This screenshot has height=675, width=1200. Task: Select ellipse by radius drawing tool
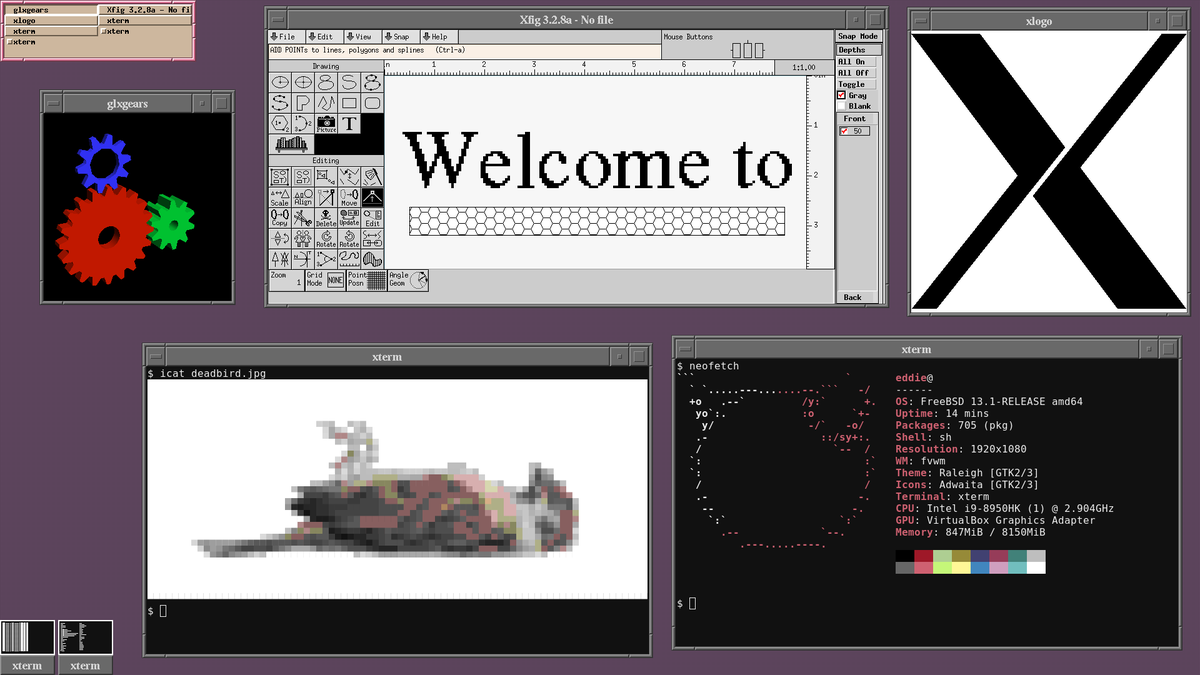280,82
